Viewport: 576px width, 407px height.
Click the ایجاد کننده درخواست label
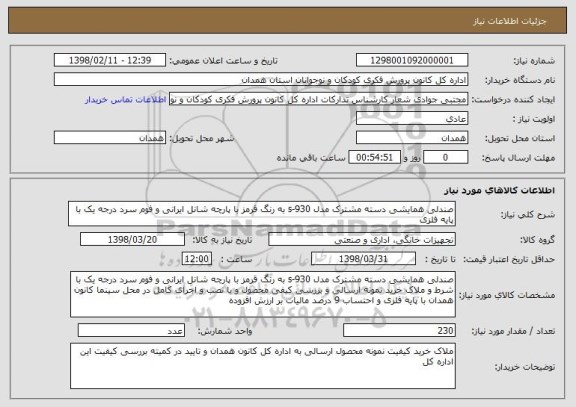(513, 100)
